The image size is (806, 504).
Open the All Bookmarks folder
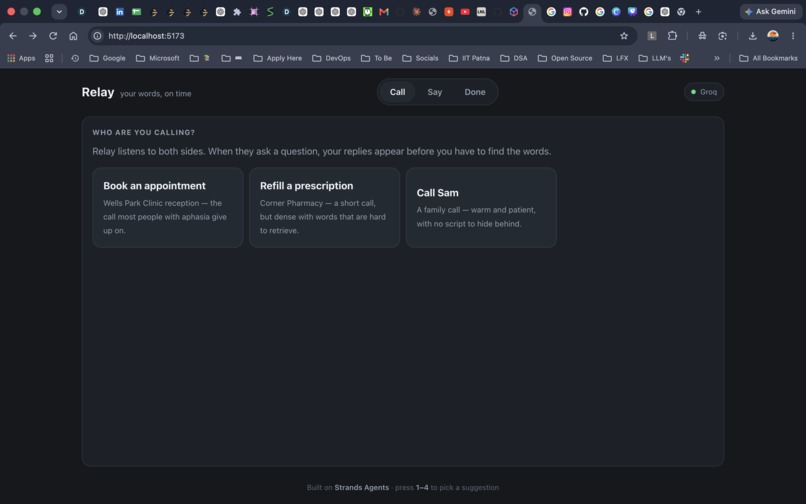pyautogui.click(x=768, y=58)
